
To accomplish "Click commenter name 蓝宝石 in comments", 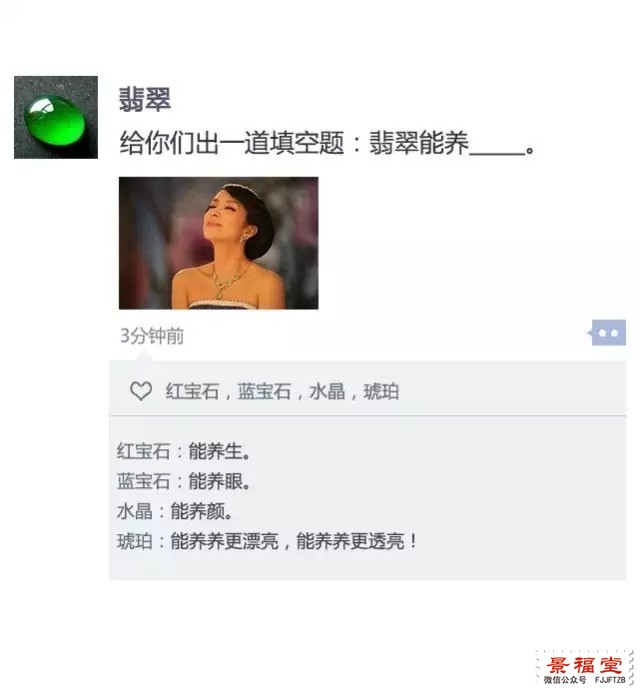I will click(x=143, y=481).
